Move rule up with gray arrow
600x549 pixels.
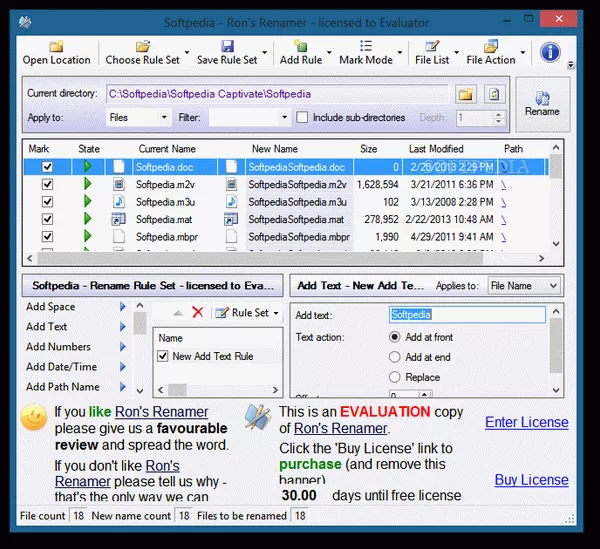pyautogui.click(x=178, y=313)
